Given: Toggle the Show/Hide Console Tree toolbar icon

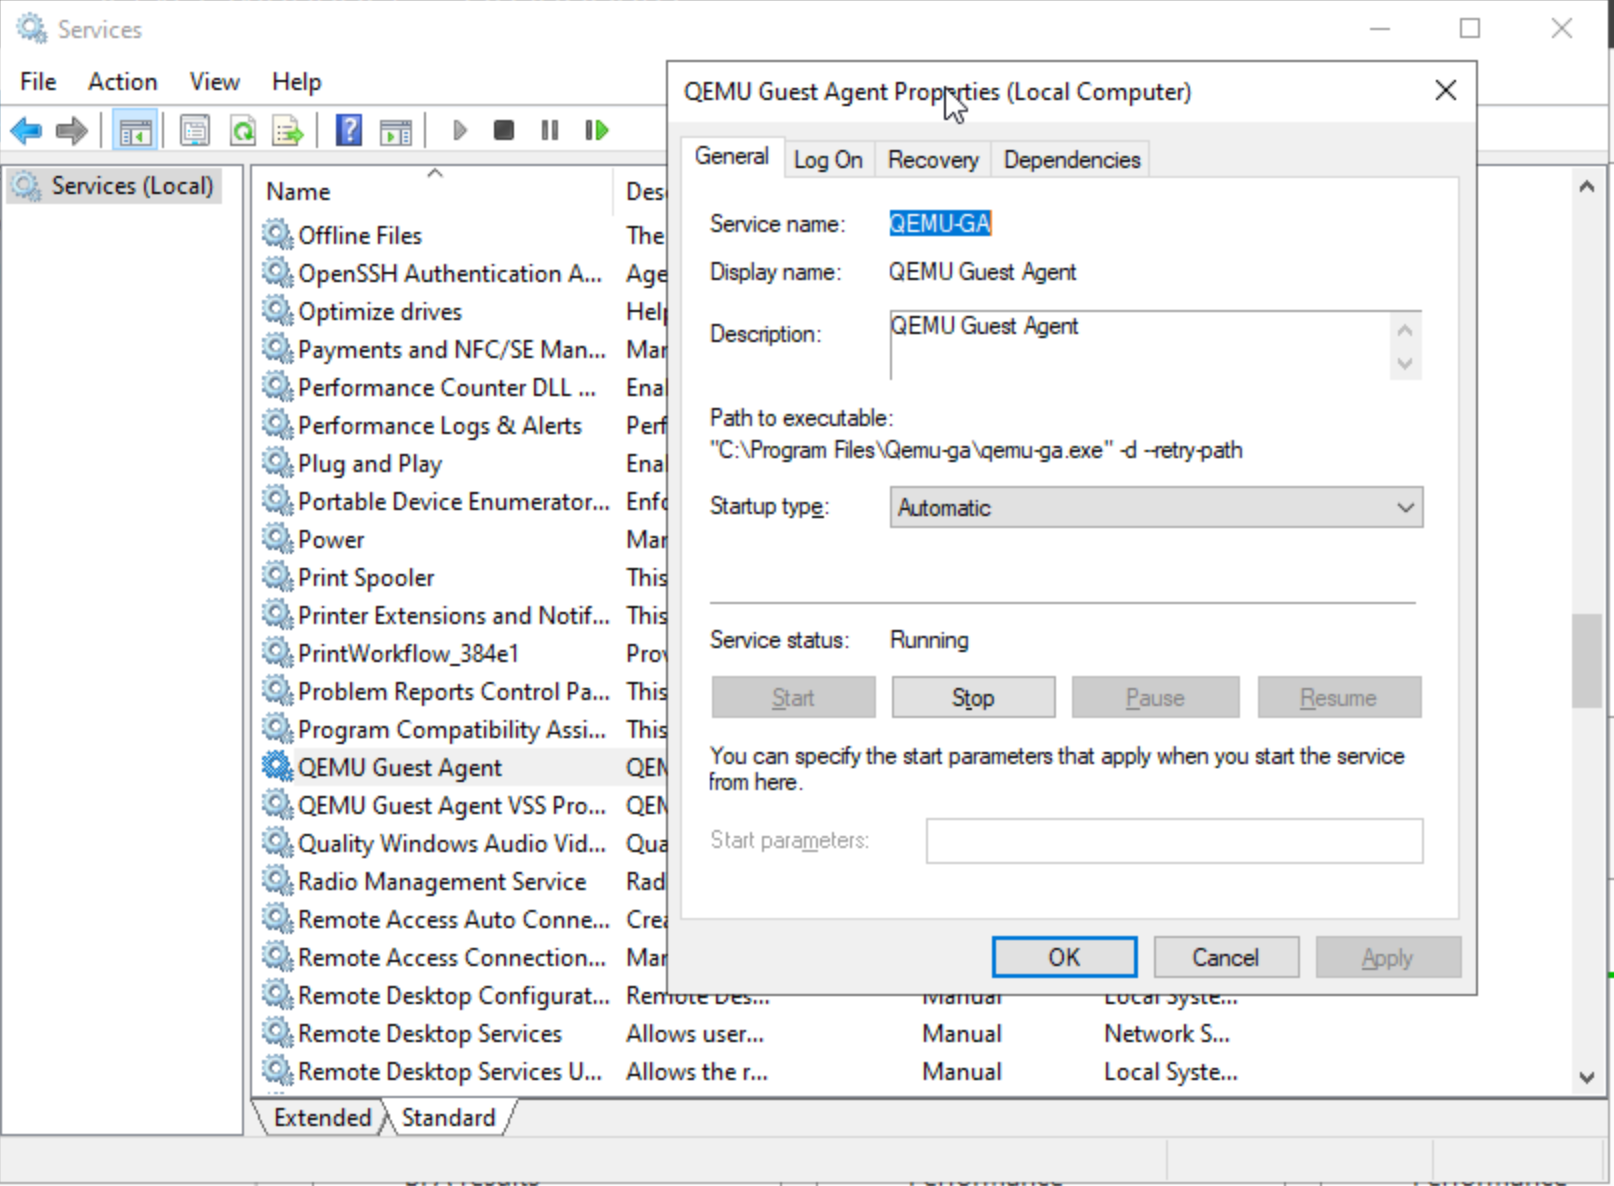Looking at the screenshot, I should pos(135,130).
